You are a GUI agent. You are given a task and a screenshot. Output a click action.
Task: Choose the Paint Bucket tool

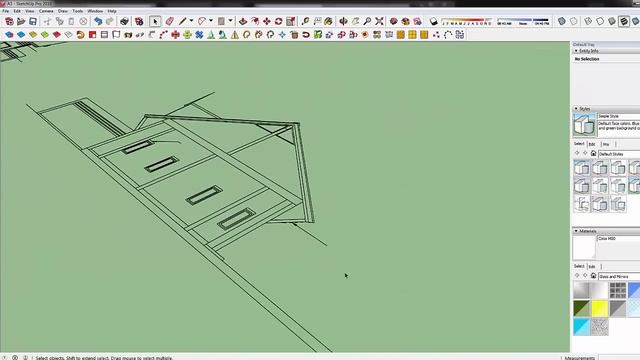[329, 21]
